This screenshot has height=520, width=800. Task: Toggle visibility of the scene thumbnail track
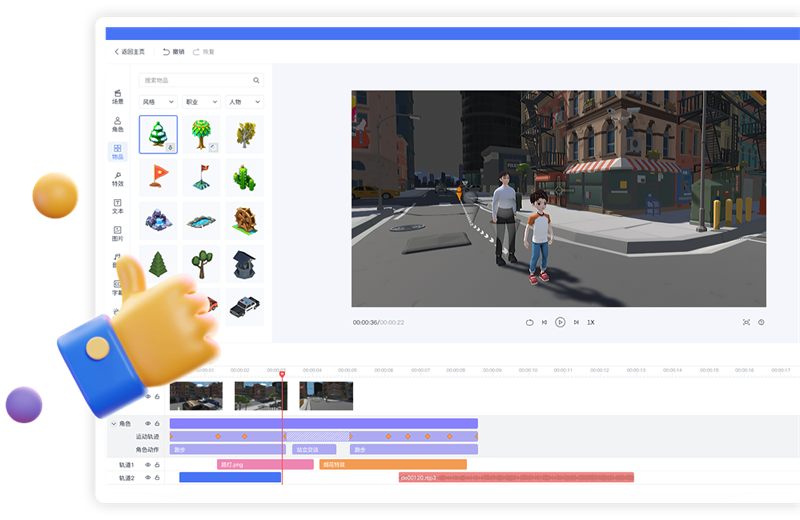click(x=148, y=397)
